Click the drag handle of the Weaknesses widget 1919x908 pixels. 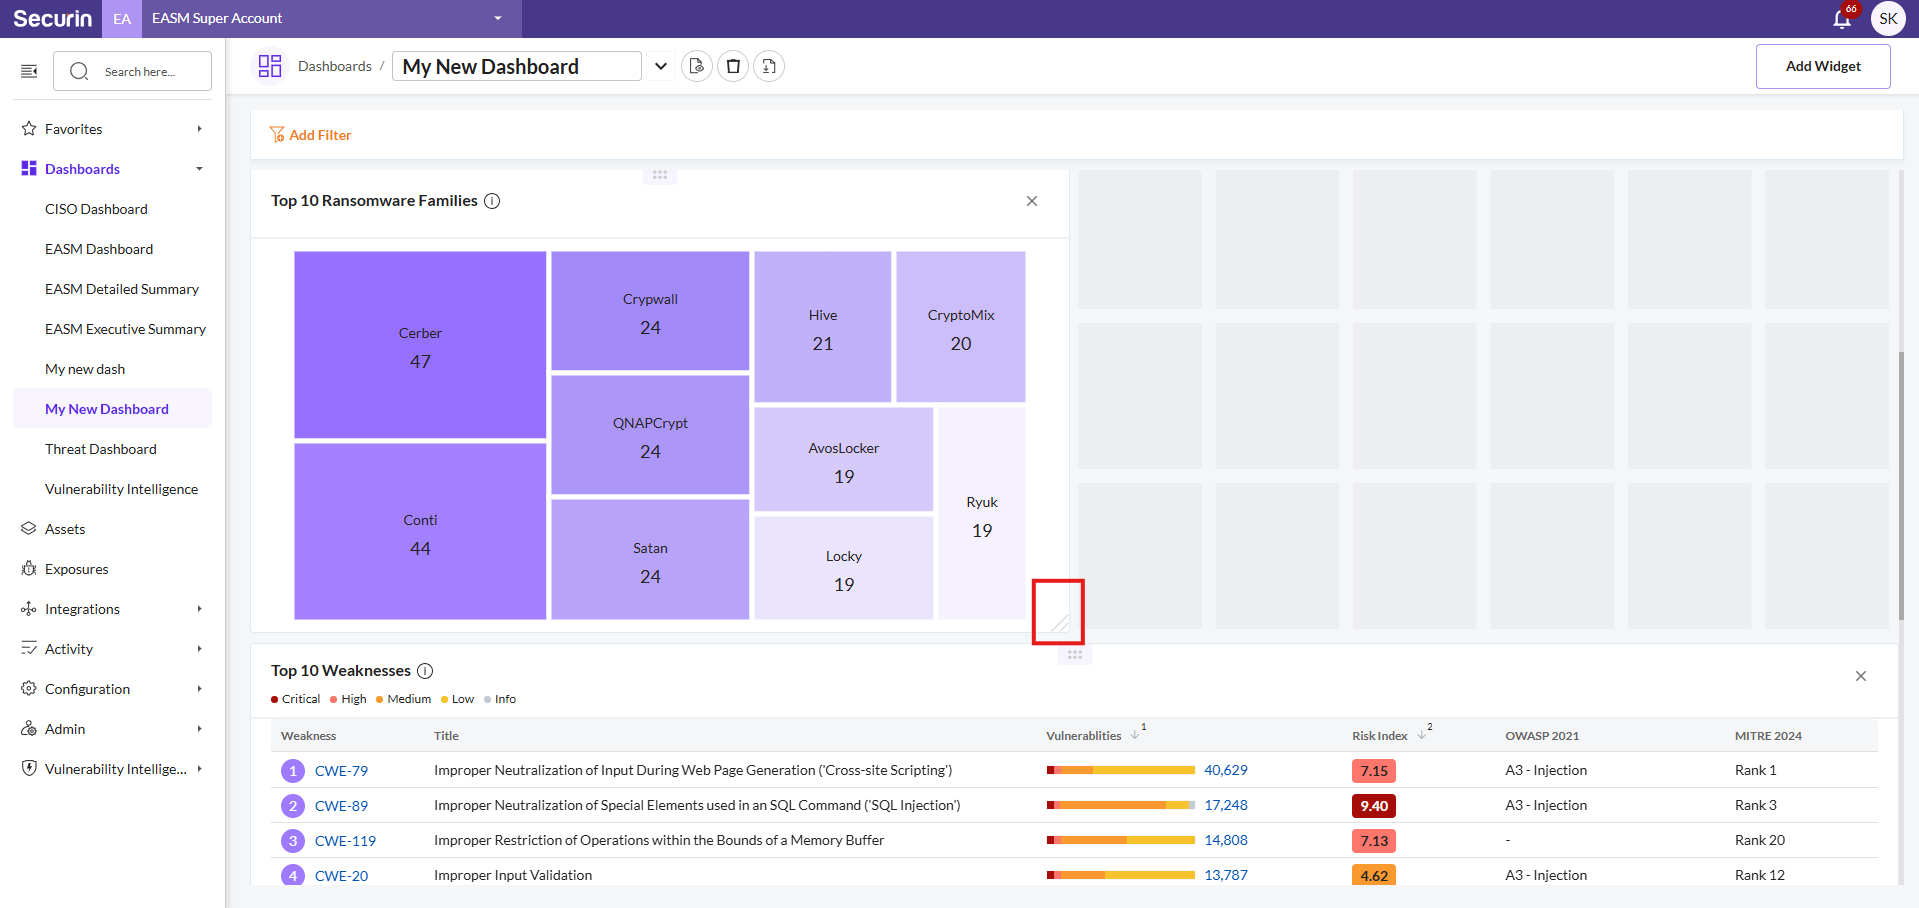pos(1075,655)
